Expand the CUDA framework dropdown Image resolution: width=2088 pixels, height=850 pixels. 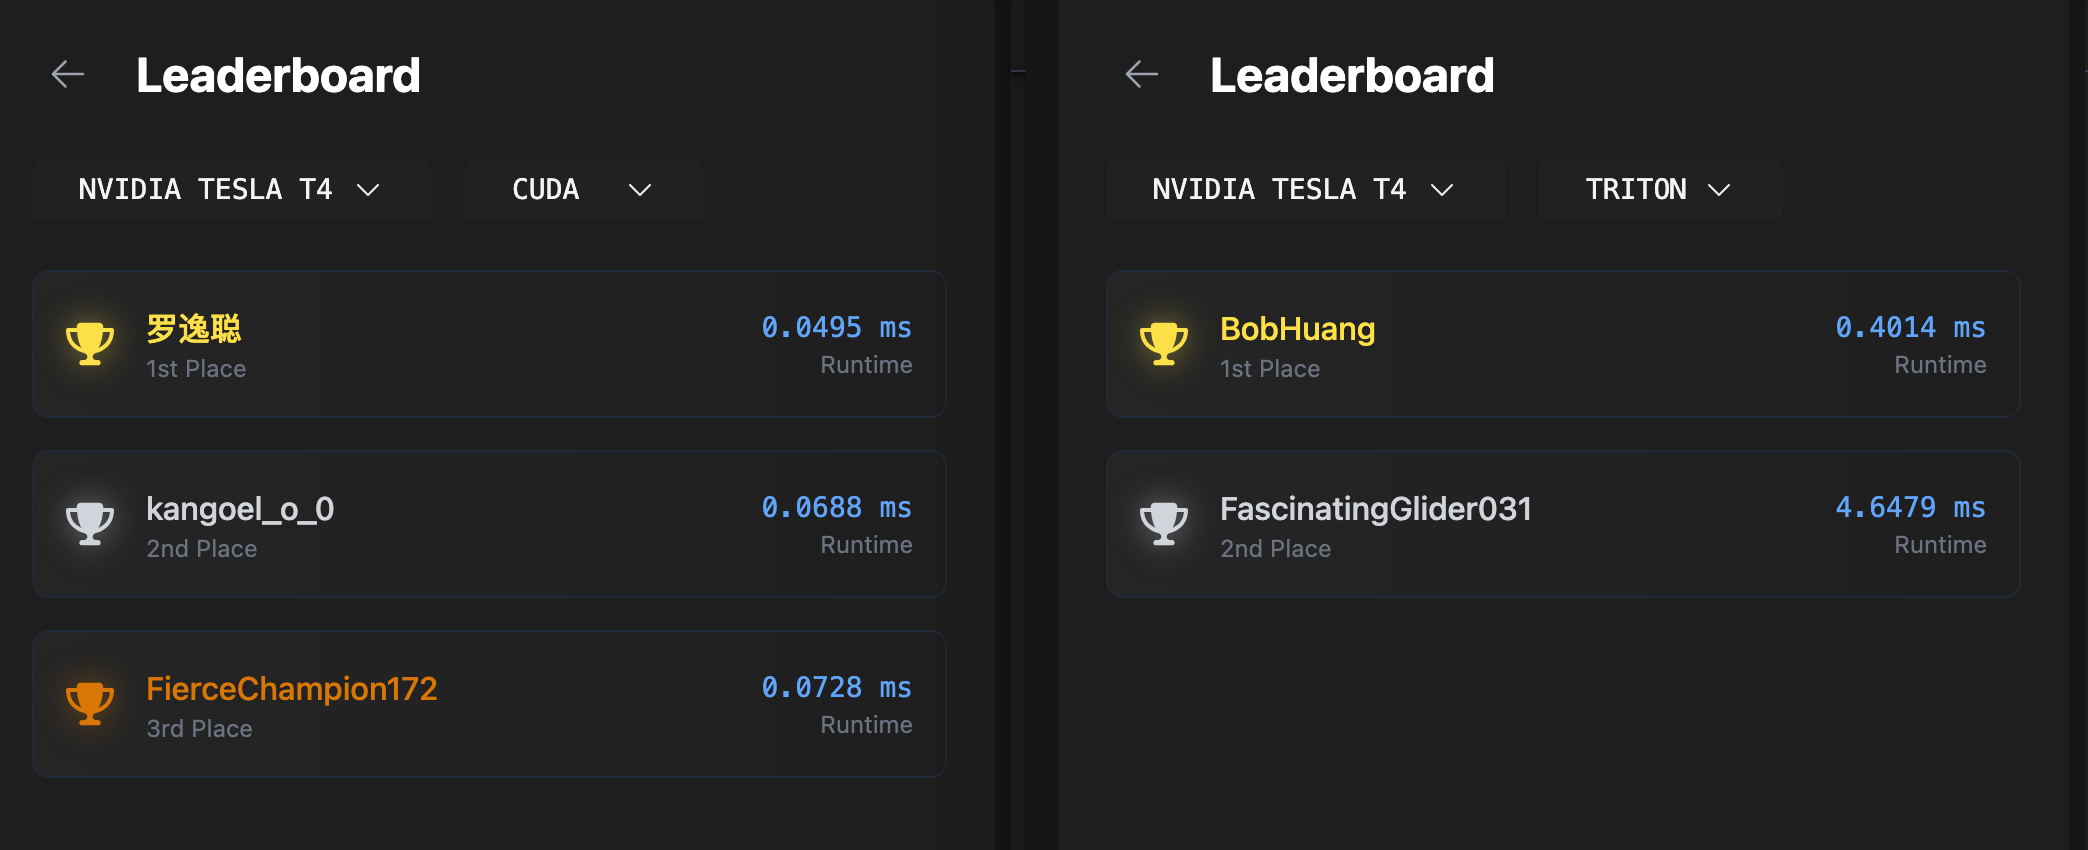[x=583, y=190]
